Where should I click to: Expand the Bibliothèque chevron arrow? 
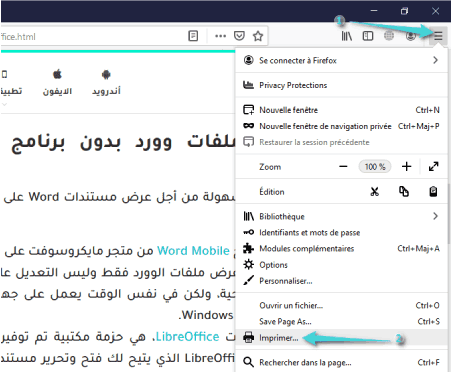coord(435,216)
